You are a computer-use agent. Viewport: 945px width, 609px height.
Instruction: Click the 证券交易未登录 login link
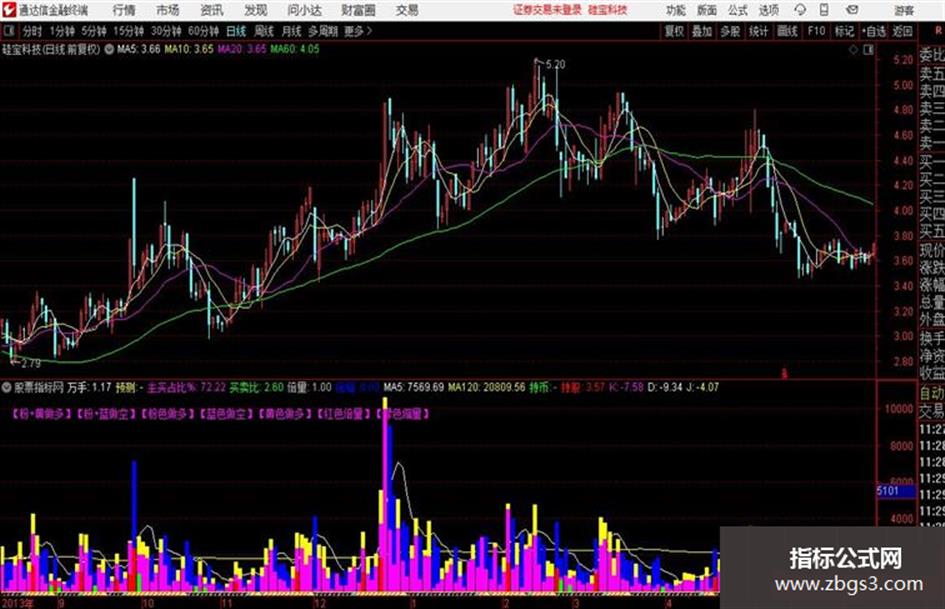click(547, 10)
